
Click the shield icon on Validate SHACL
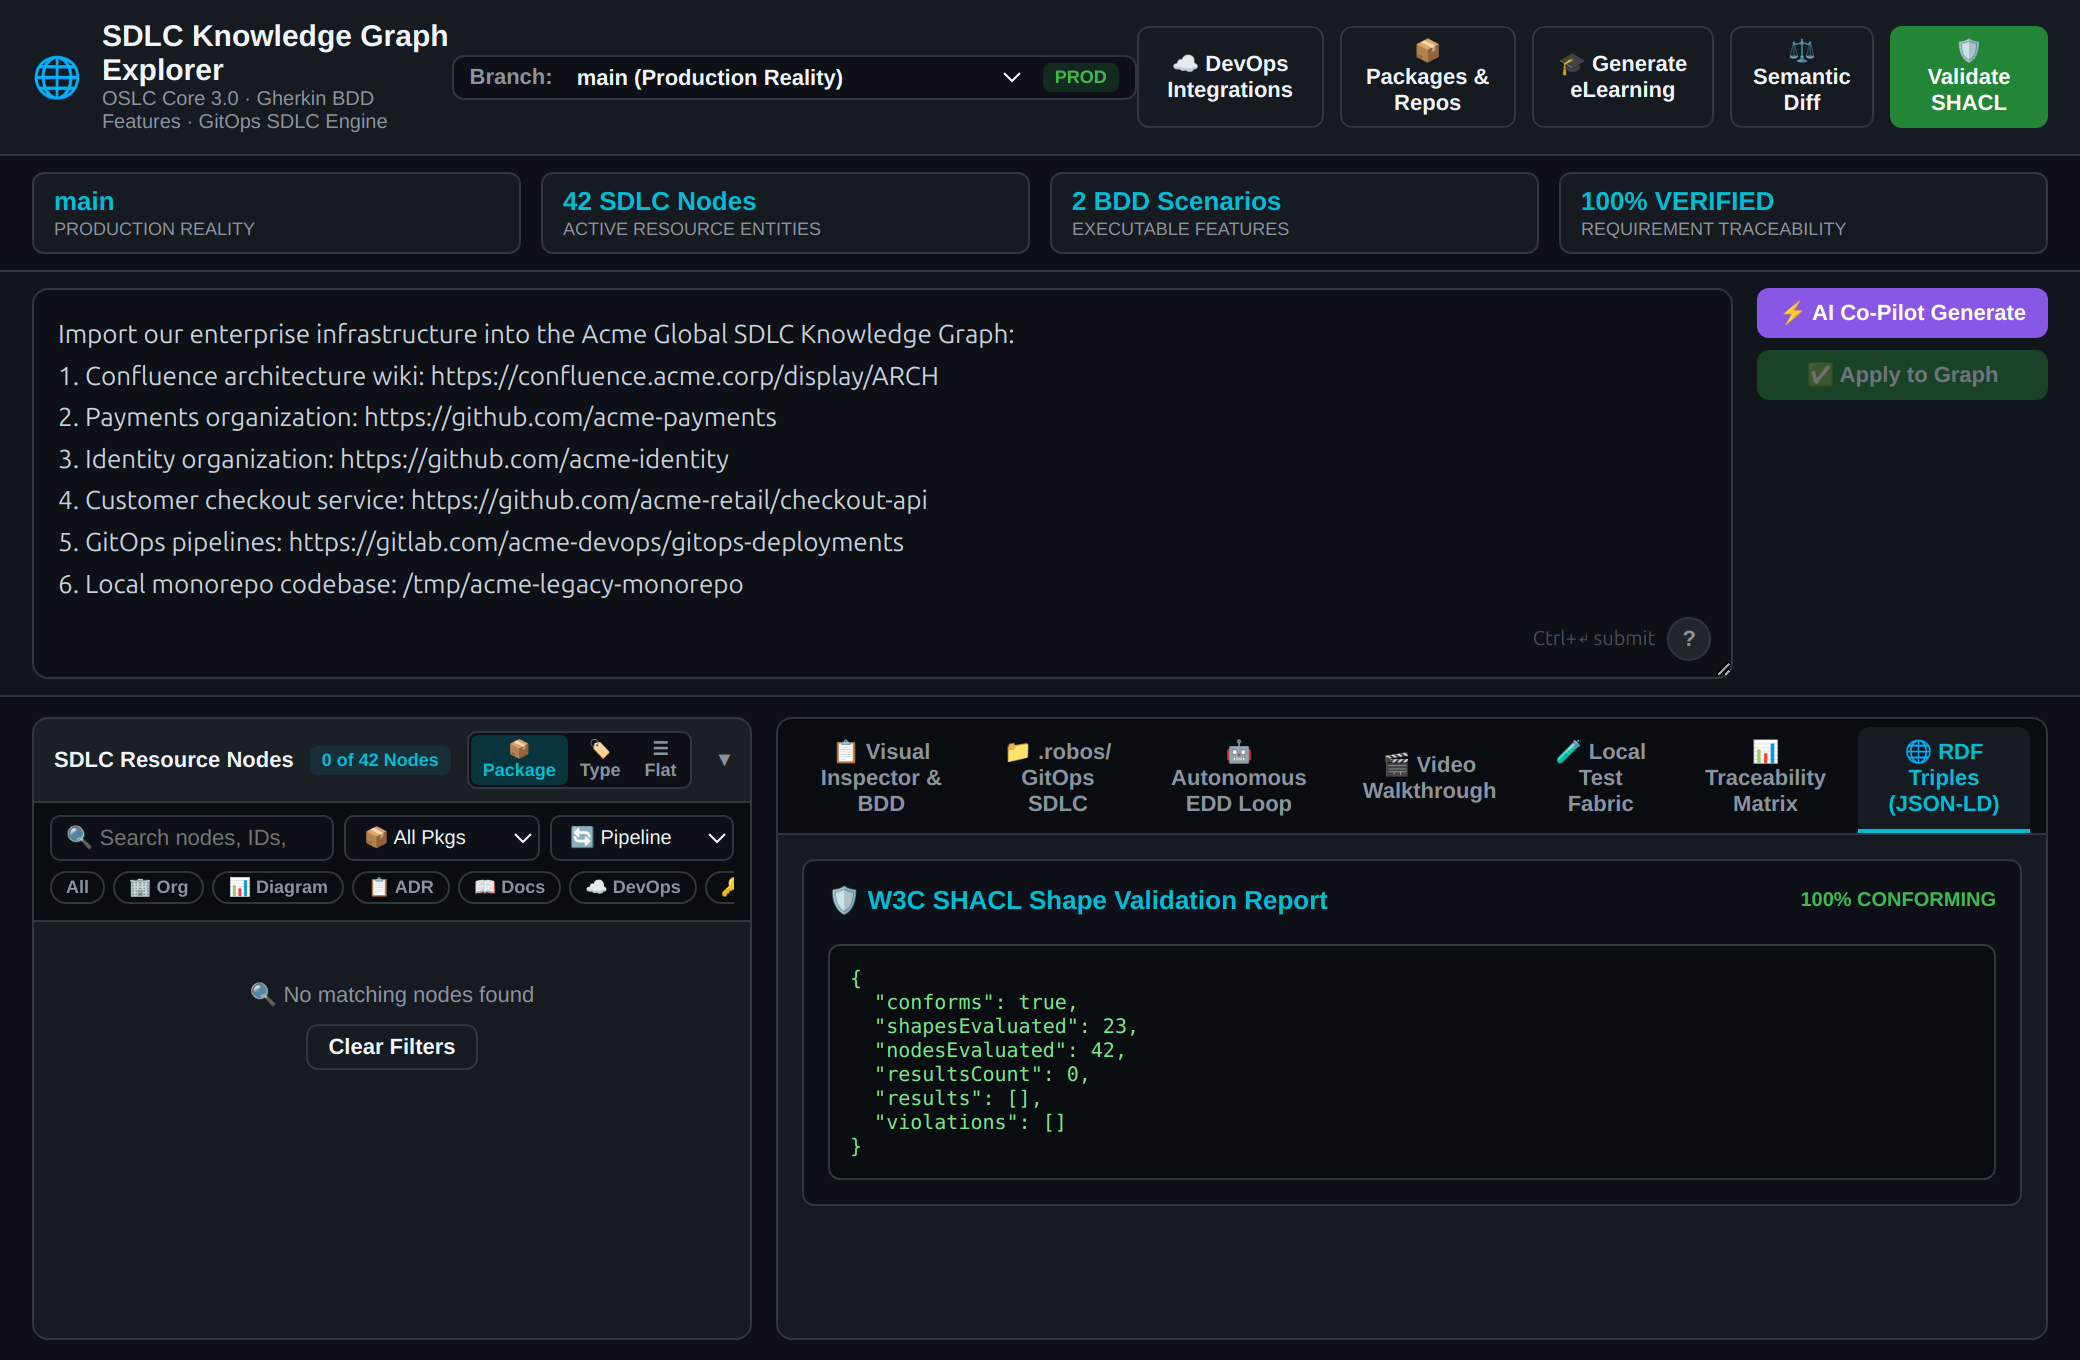[x=1968, y=50]
